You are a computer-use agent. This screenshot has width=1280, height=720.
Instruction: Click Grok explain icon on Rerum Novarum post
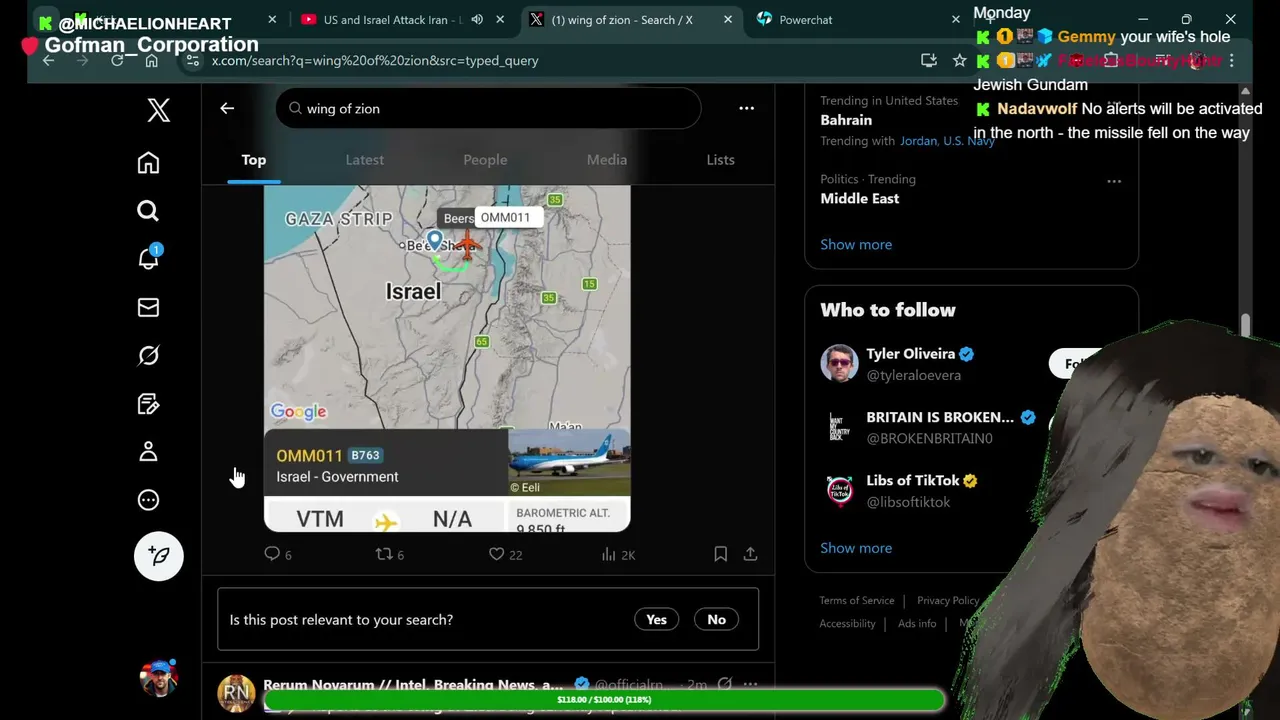click(724, 685)
